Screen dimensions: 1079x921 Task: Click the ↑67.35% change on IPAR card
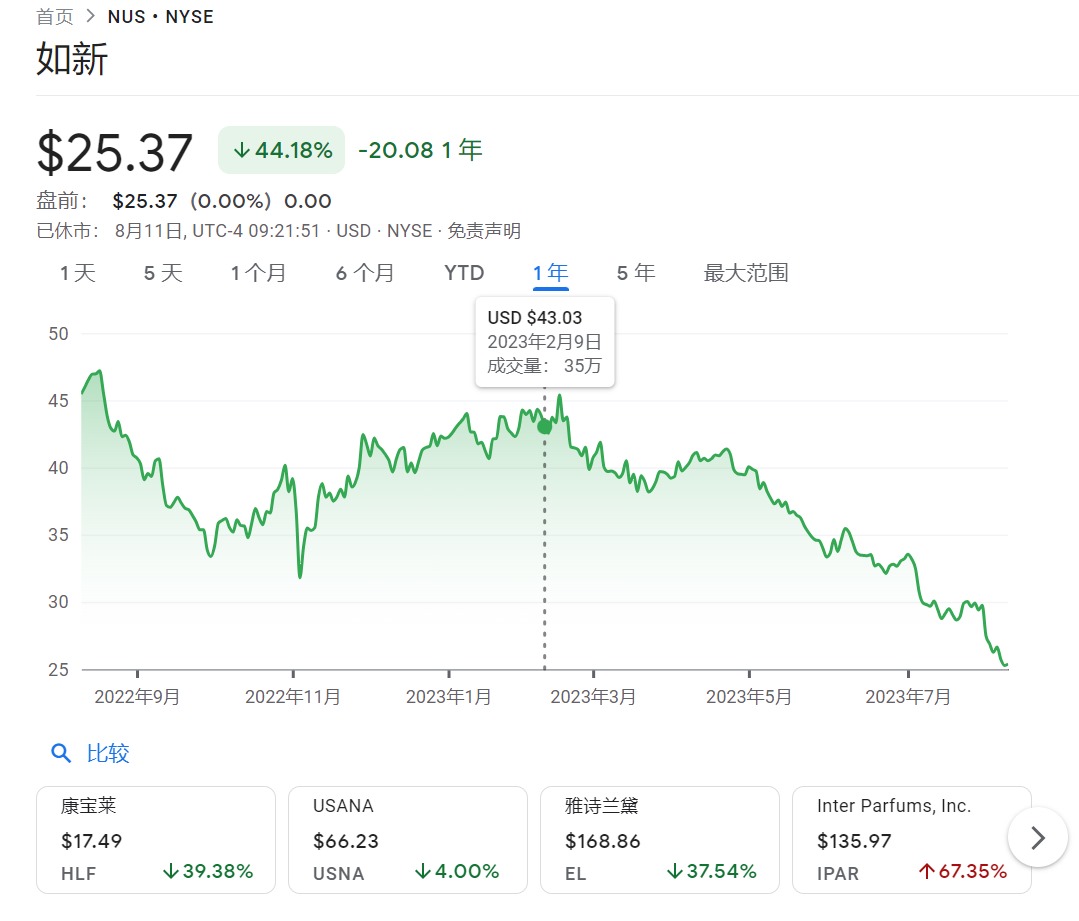(963, 871)
